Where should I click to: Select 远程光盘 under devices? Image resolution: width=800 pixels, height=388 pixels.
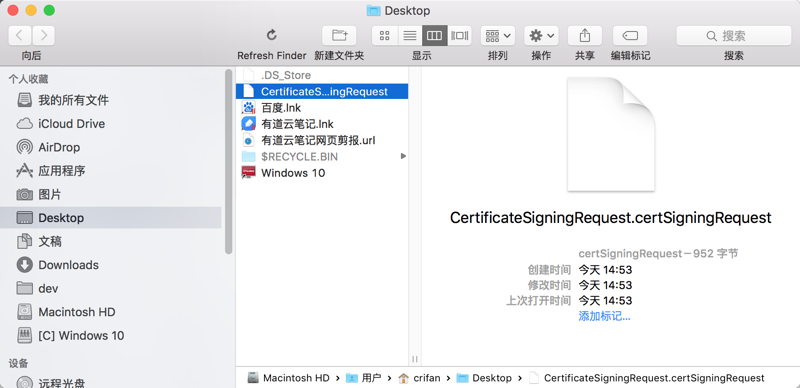[x=111, y=382]
